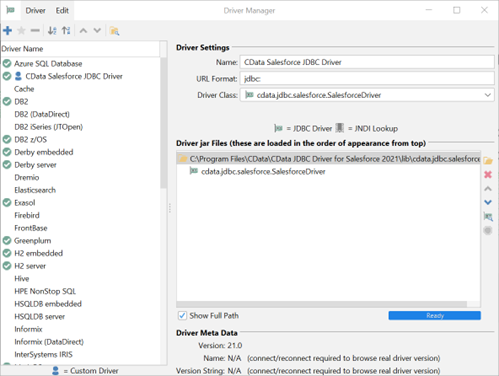Click the DbVisualizer app icon in title bar

tap(10, 10)
